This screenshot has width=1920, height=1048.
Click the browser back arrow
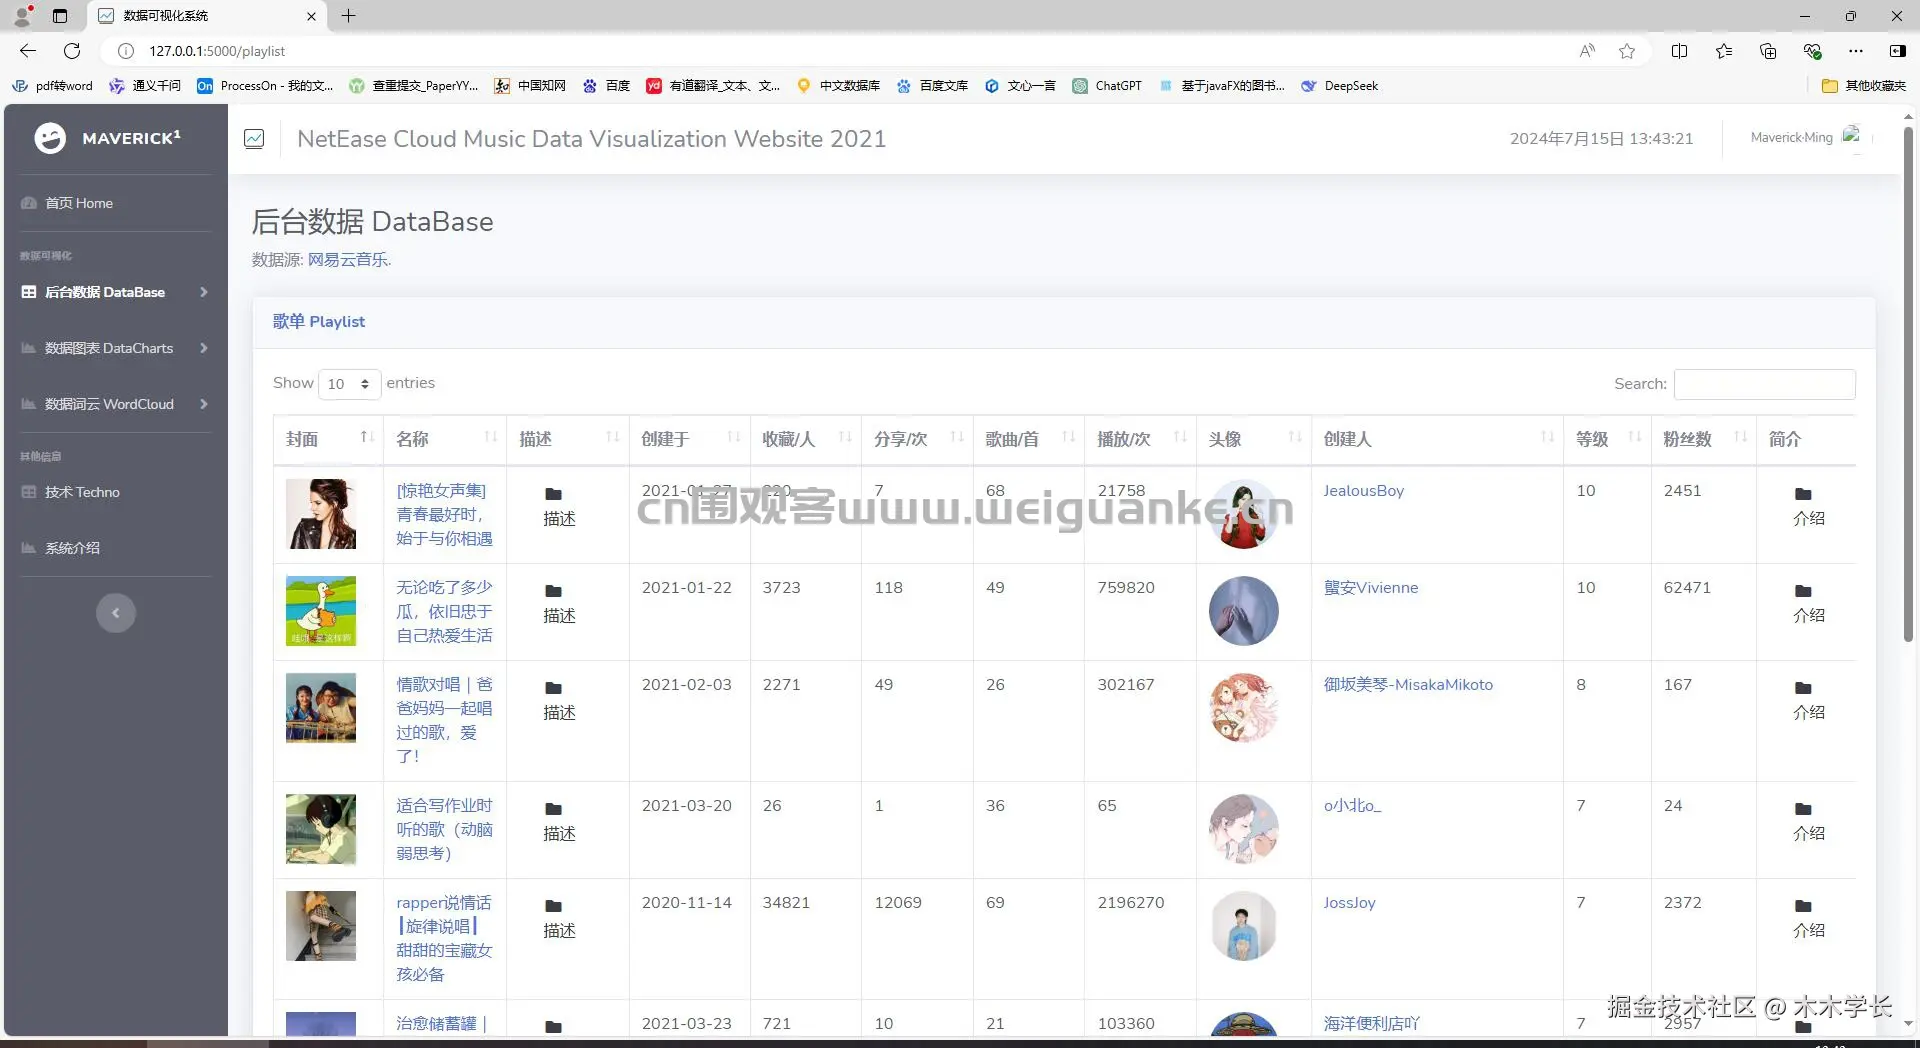pyautogui.click(x=28, y=51)
